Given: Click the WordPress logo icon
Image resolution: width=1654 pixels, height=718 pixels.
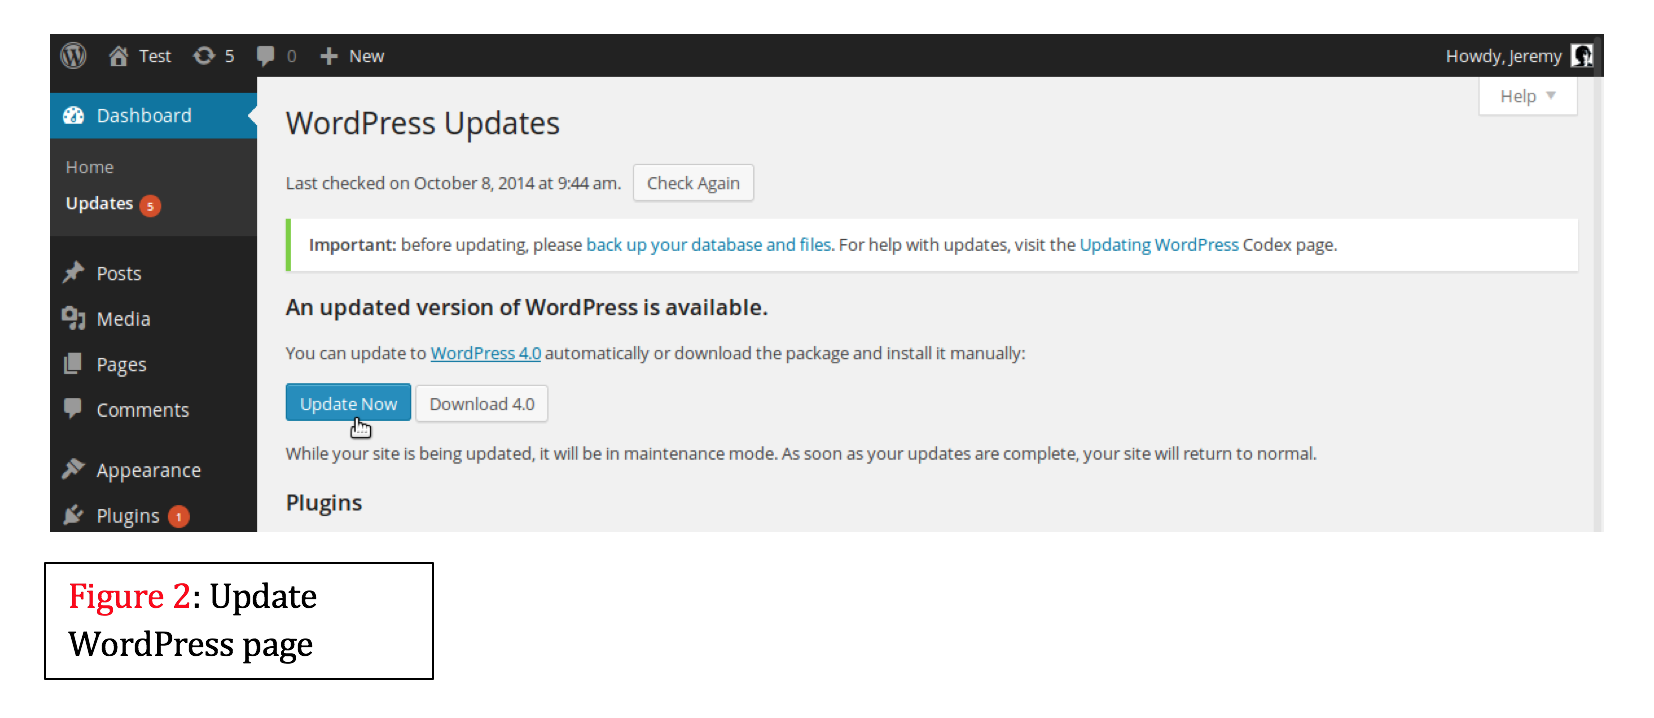Looking at the screenshot, I should [x=73, y=56].
